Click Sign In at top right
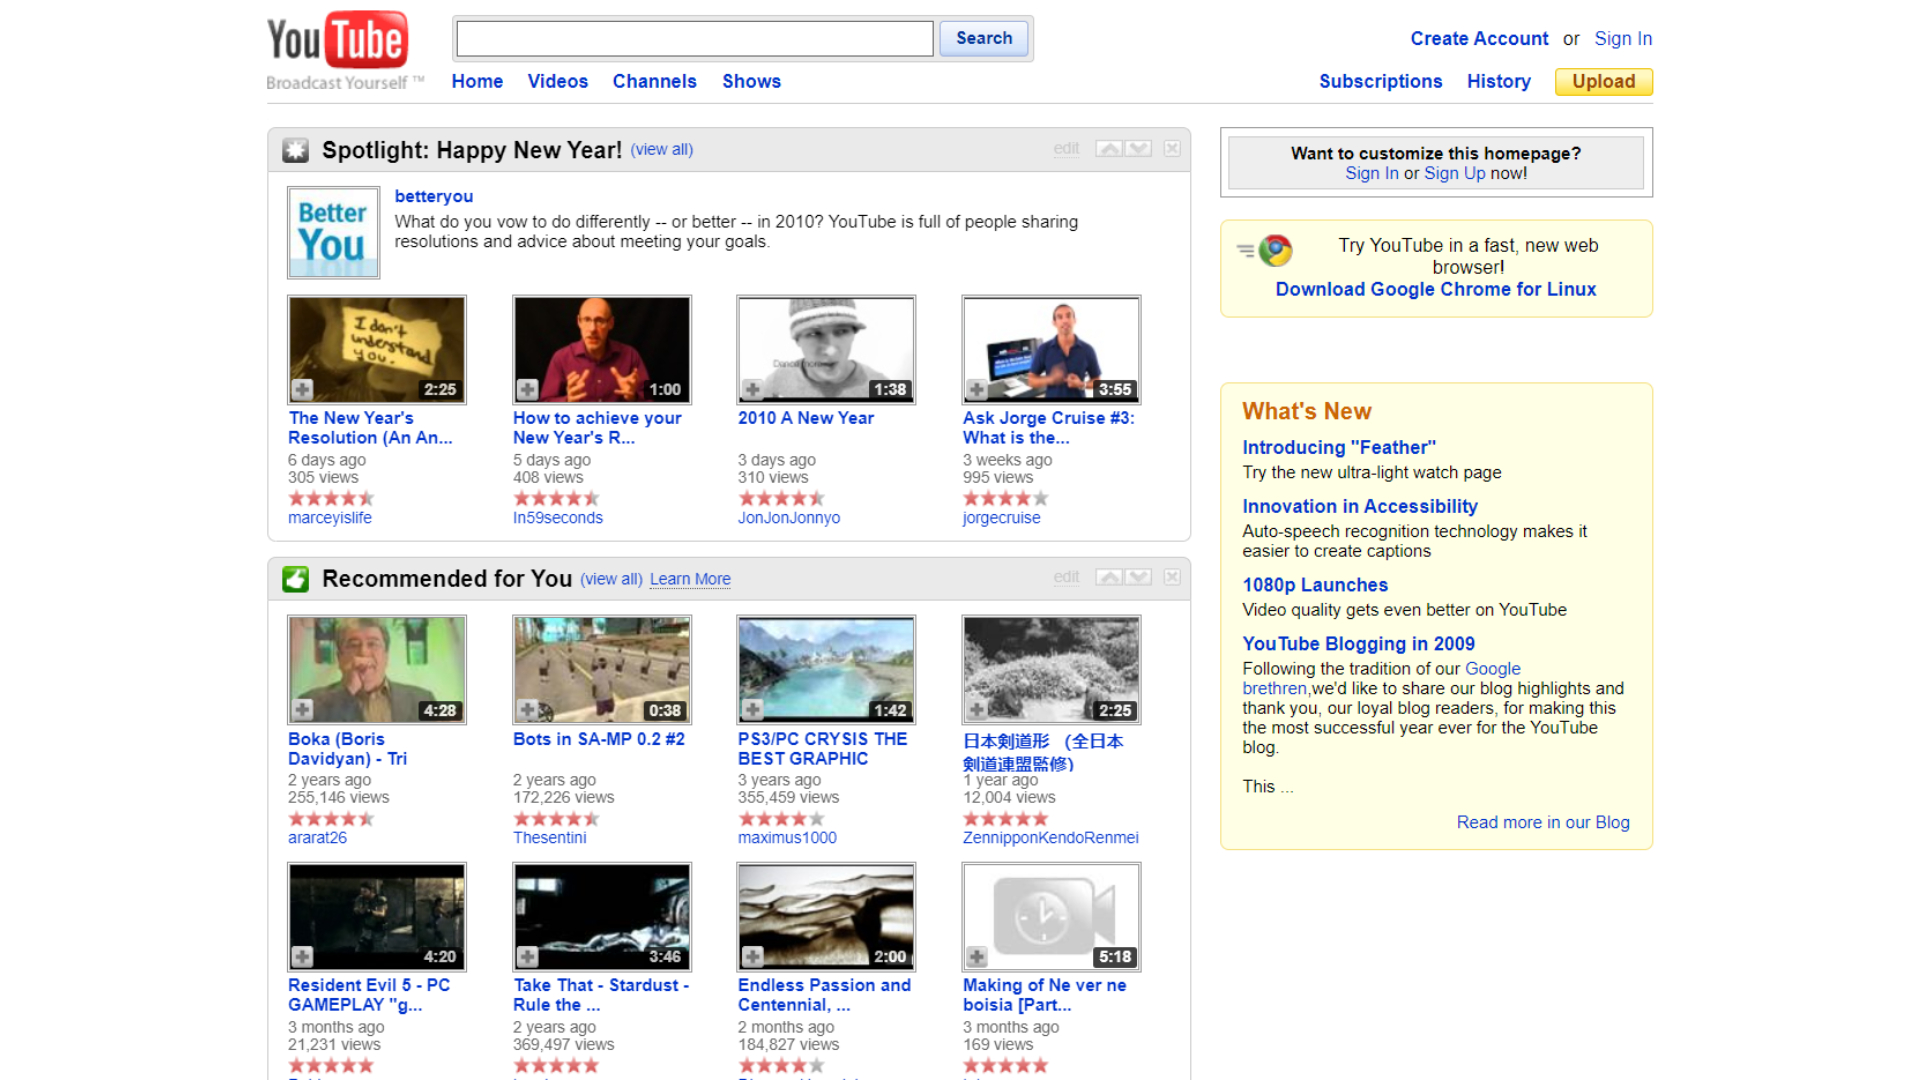The height and width of the screenshot is (1080, 1920). click(x=1623, y=38)
